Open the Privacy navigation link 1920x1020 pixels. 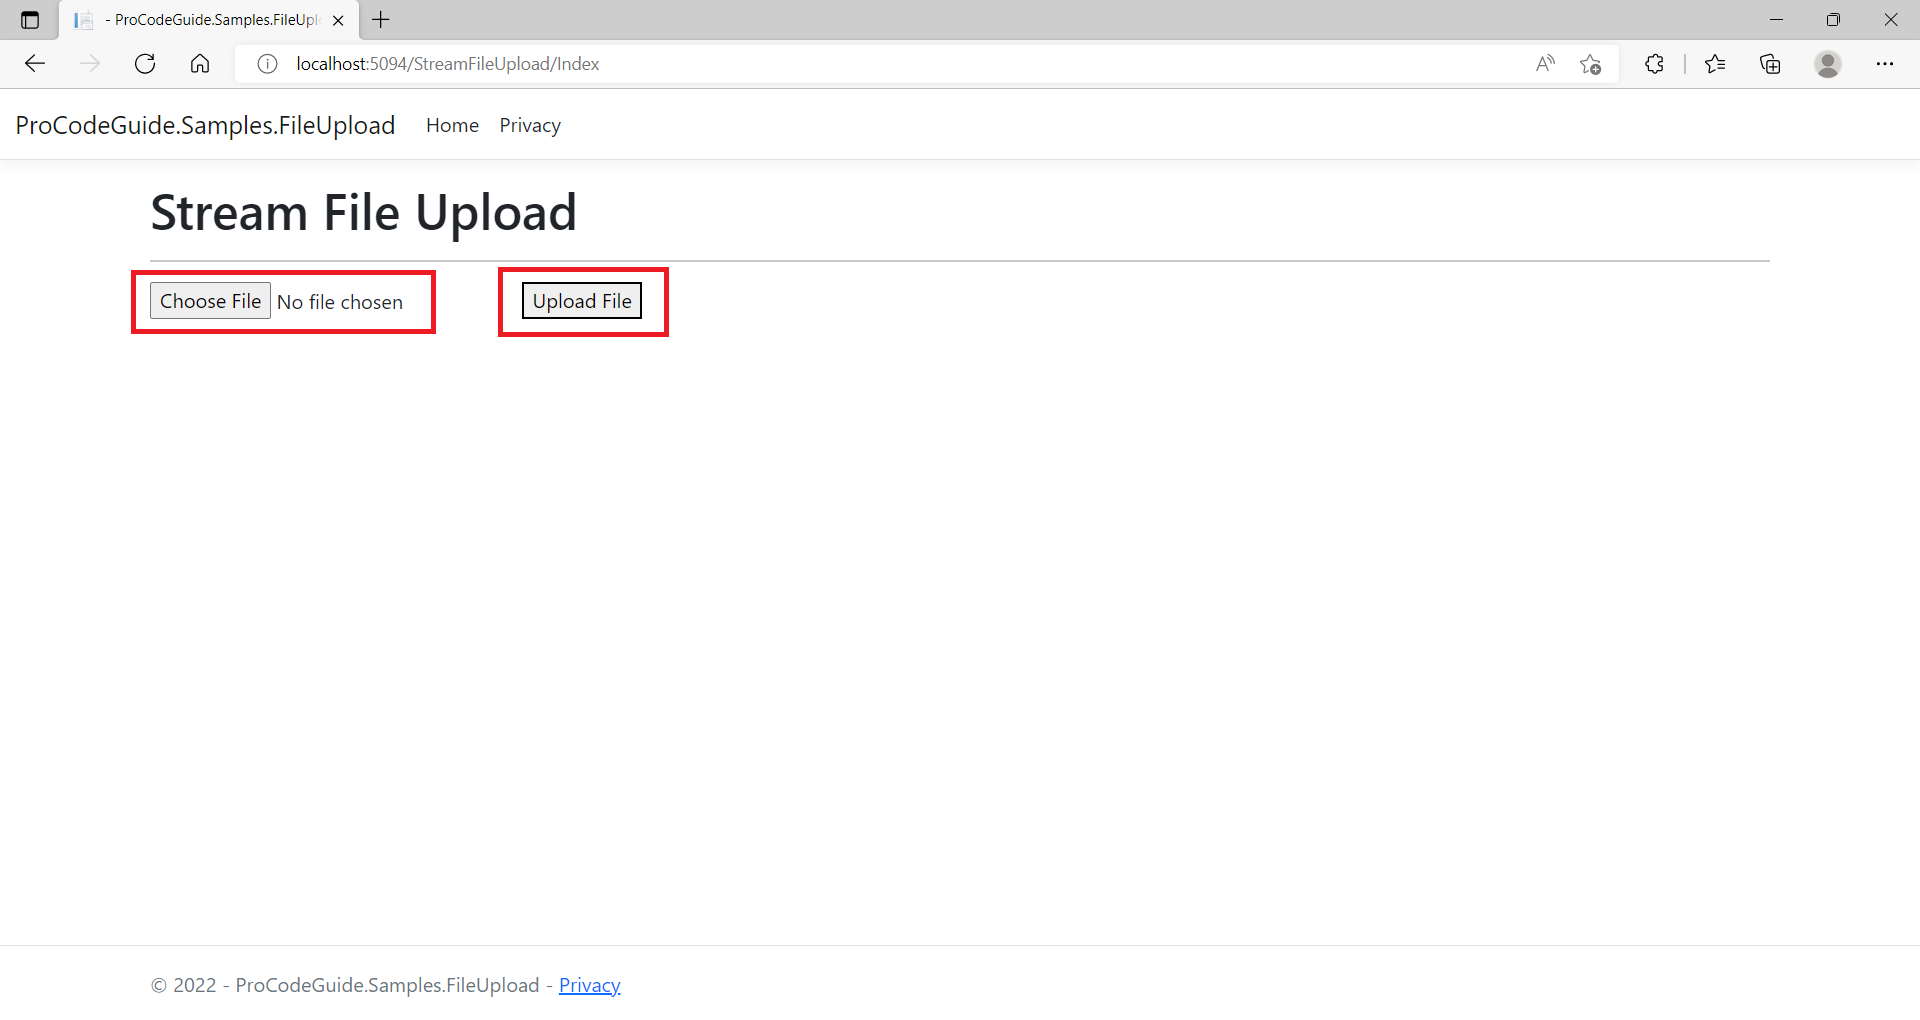(529, 125)
